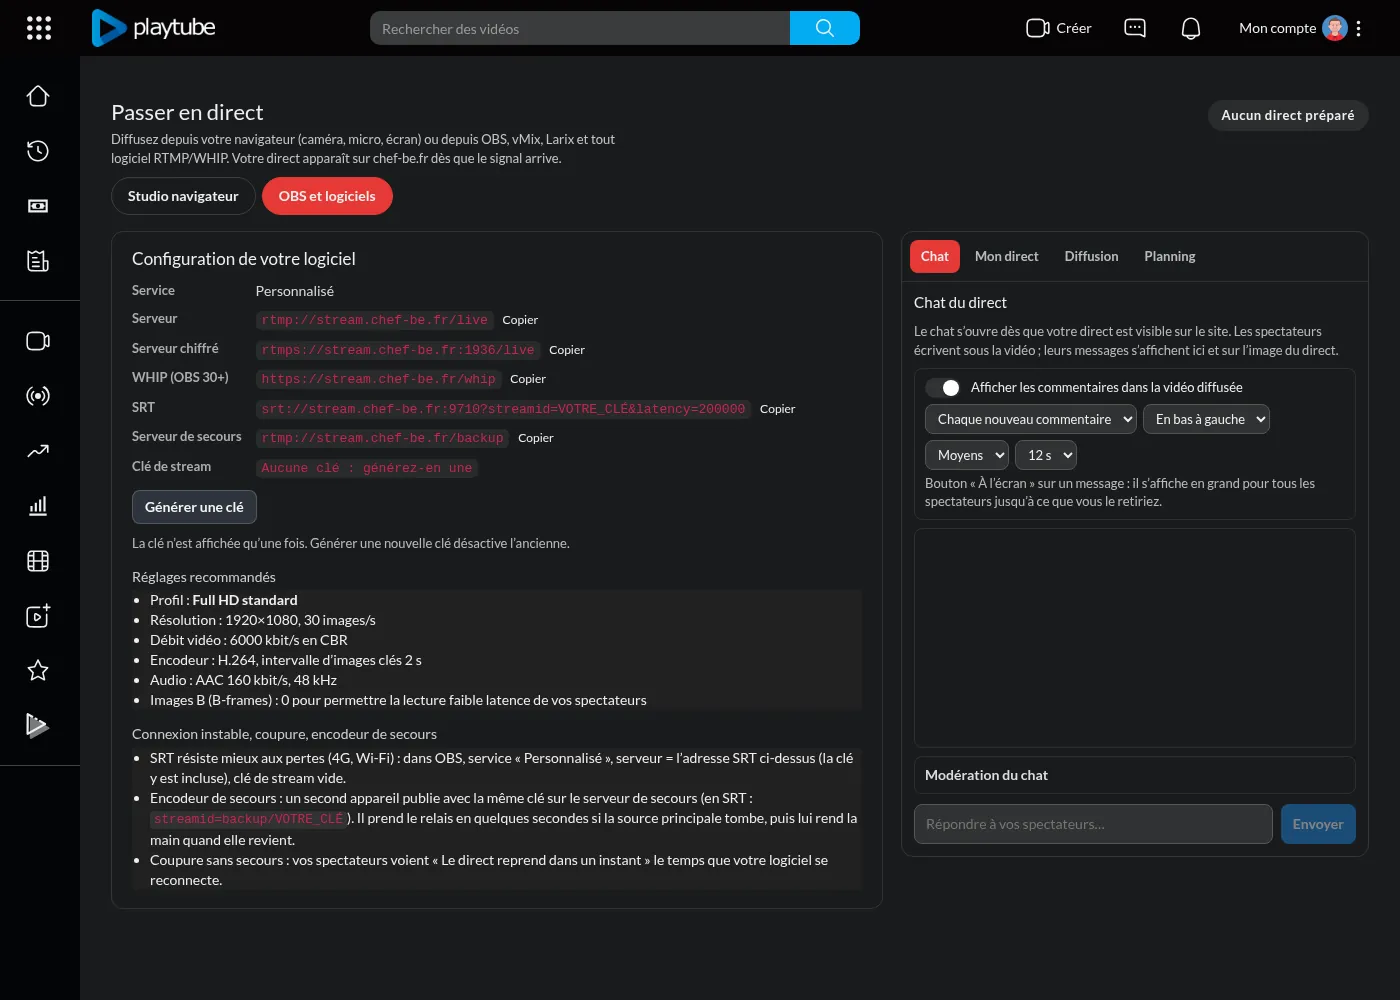Copy the WHIP server URL
Image resolution: width=1400 pixels, height=1000 pixels.
pyautogui.click(x=528, y=379)
